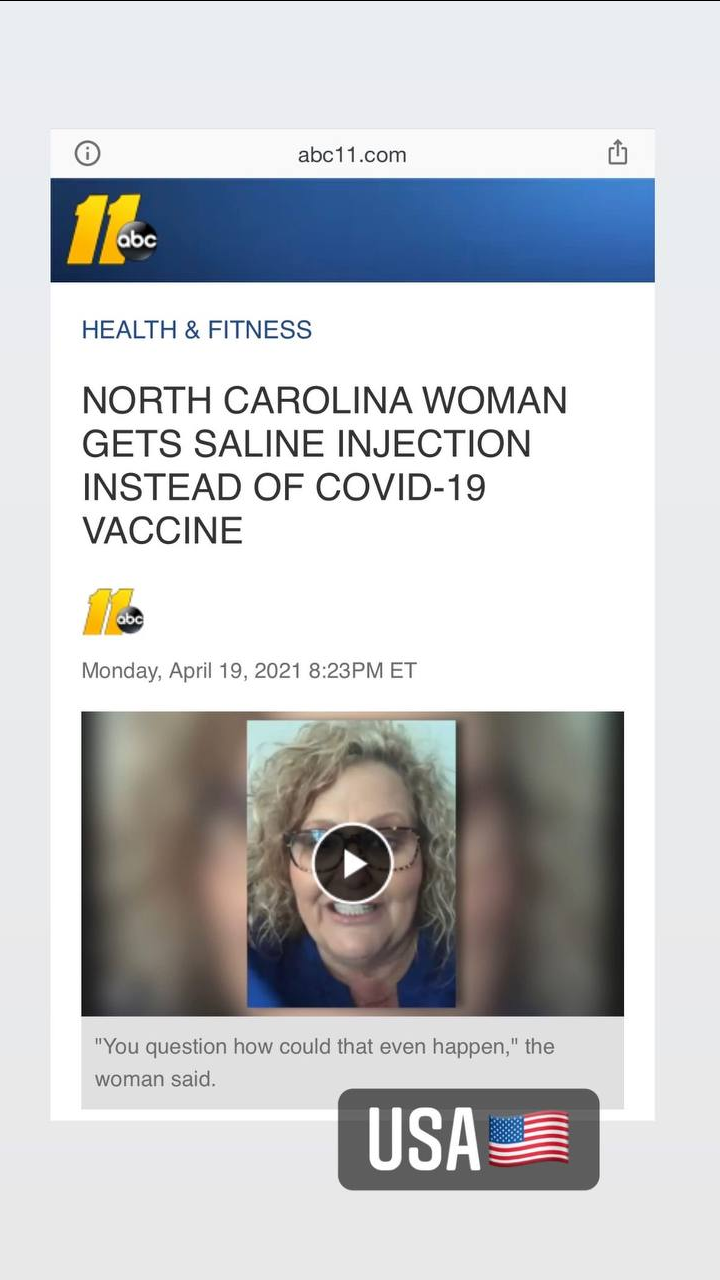Play the video of the woman
Viewport: 720px width, 1280px height.
tap(352, 863)
